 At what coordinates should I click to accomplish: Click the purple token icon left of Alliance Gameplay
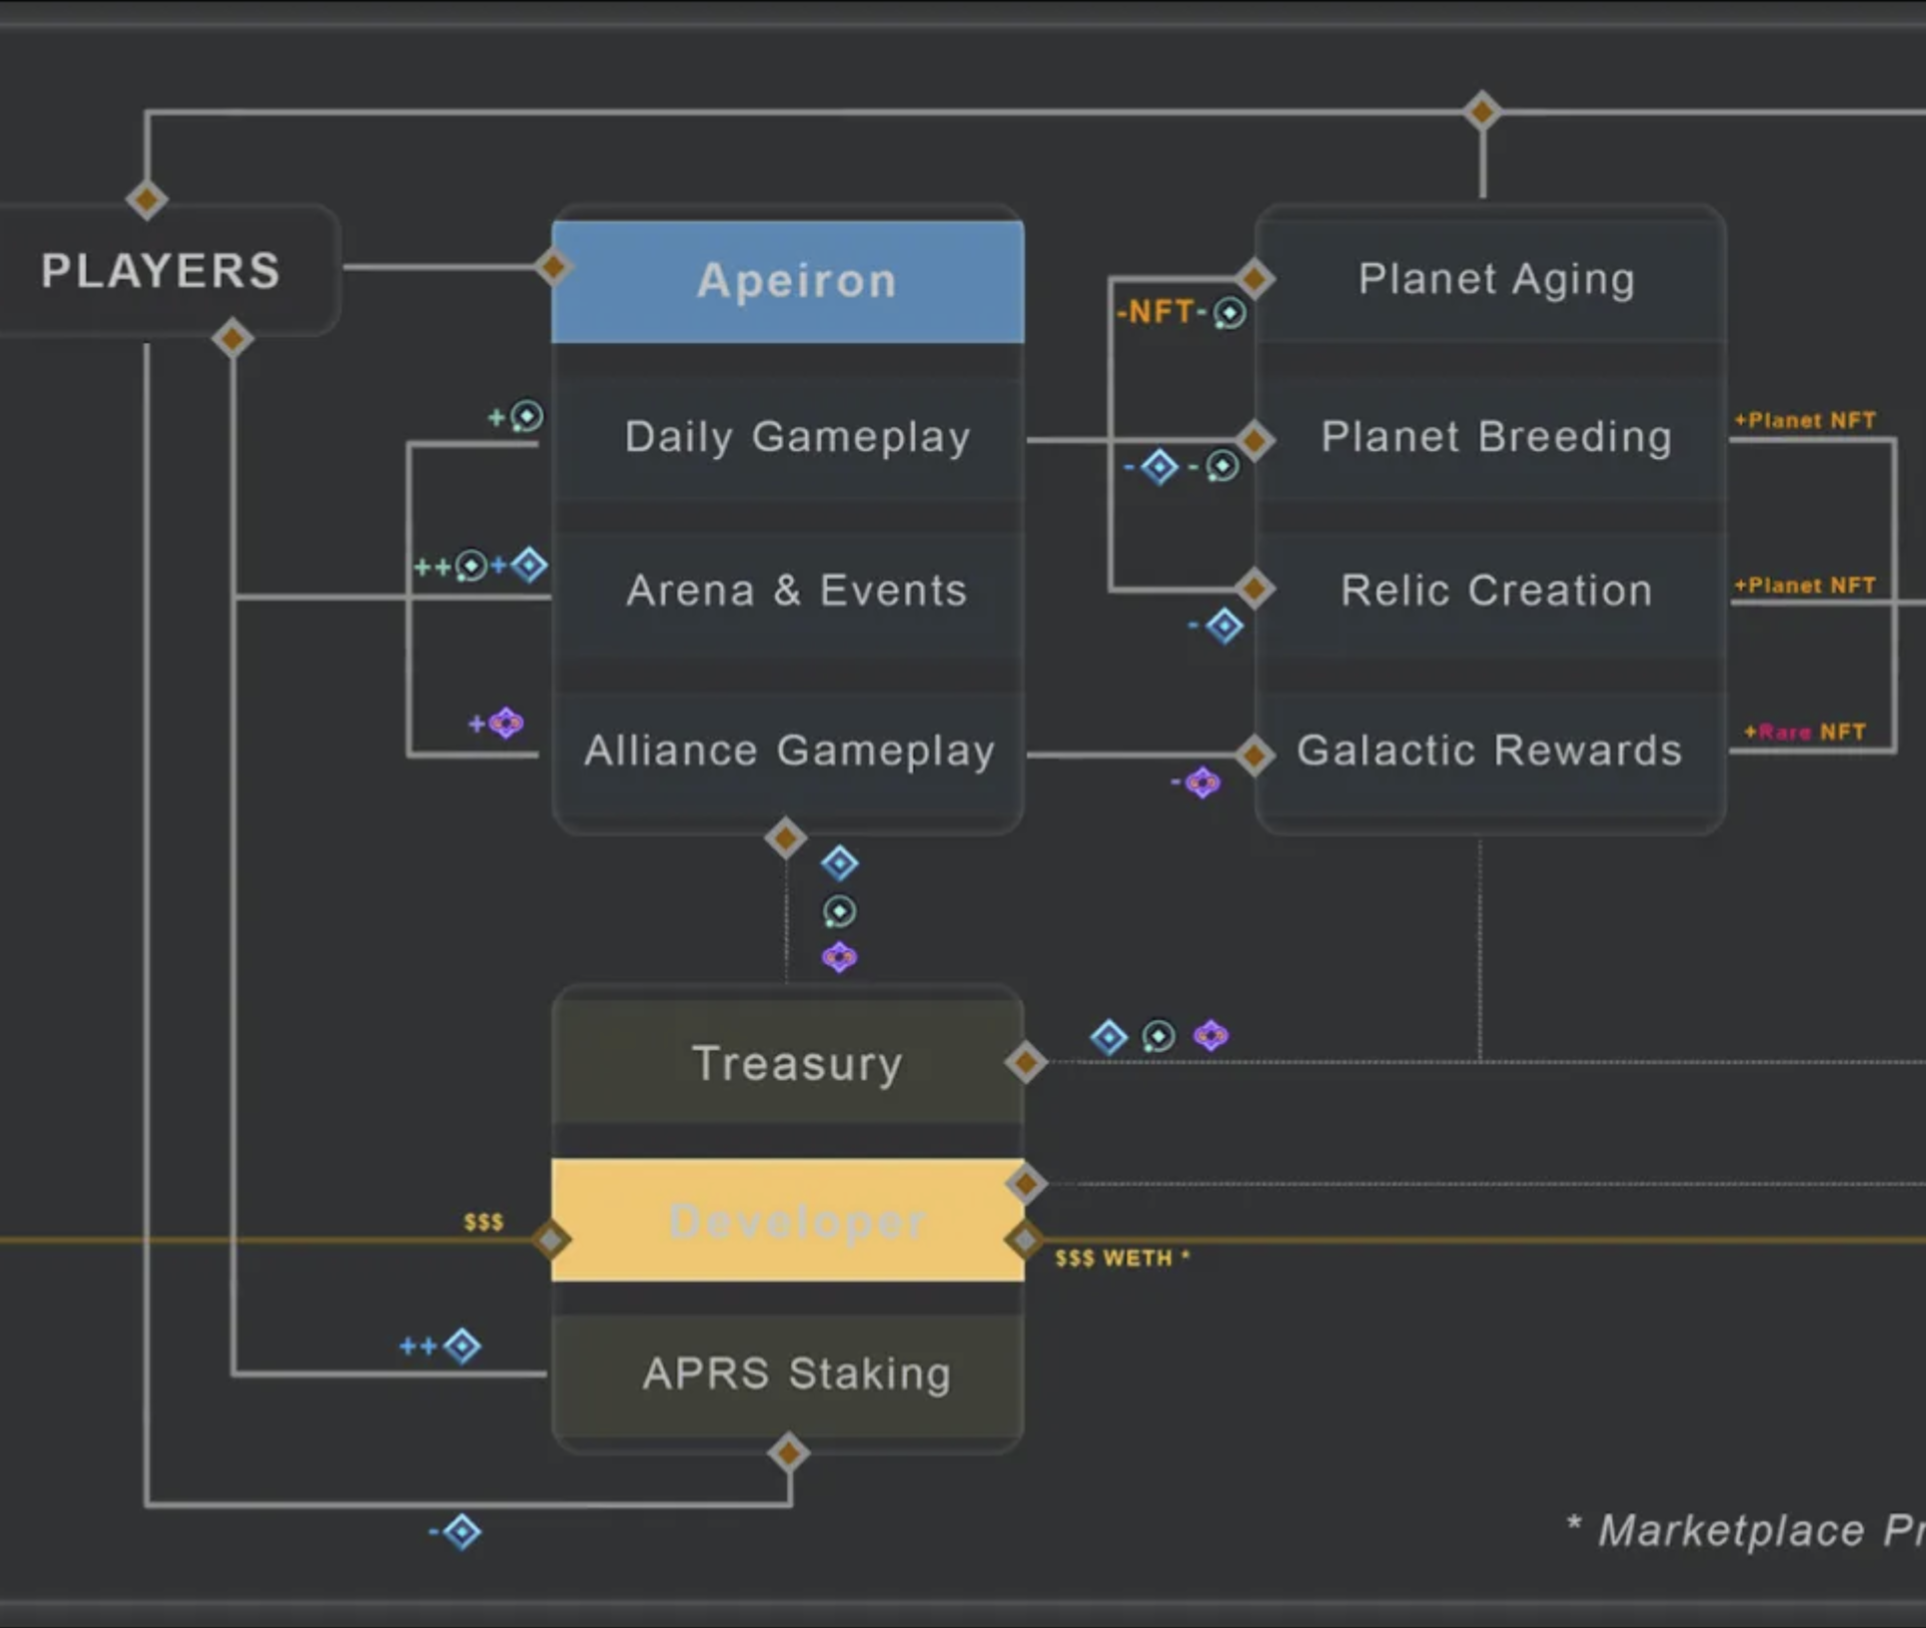pyautogui.click(x=506, y=722)
